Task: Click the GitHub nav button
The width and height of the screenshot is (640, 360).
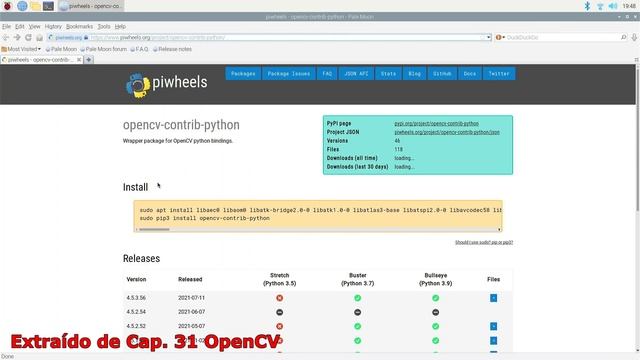Action: click(442, 73)
